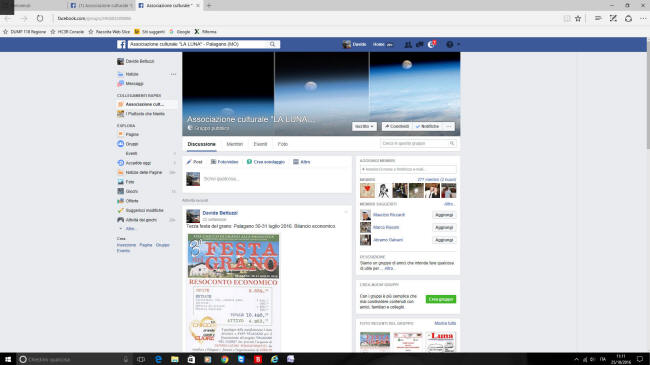Screen dimensions: 650x365
Task: Open the messages icon in header
Action: point(420,44)
